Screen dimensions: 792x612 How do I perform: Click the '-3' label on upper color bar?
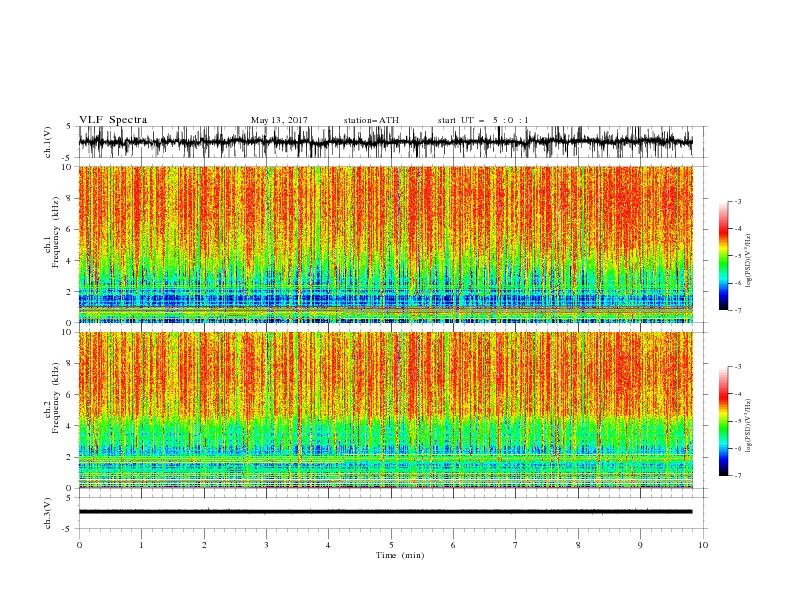[x=737, y=201]
